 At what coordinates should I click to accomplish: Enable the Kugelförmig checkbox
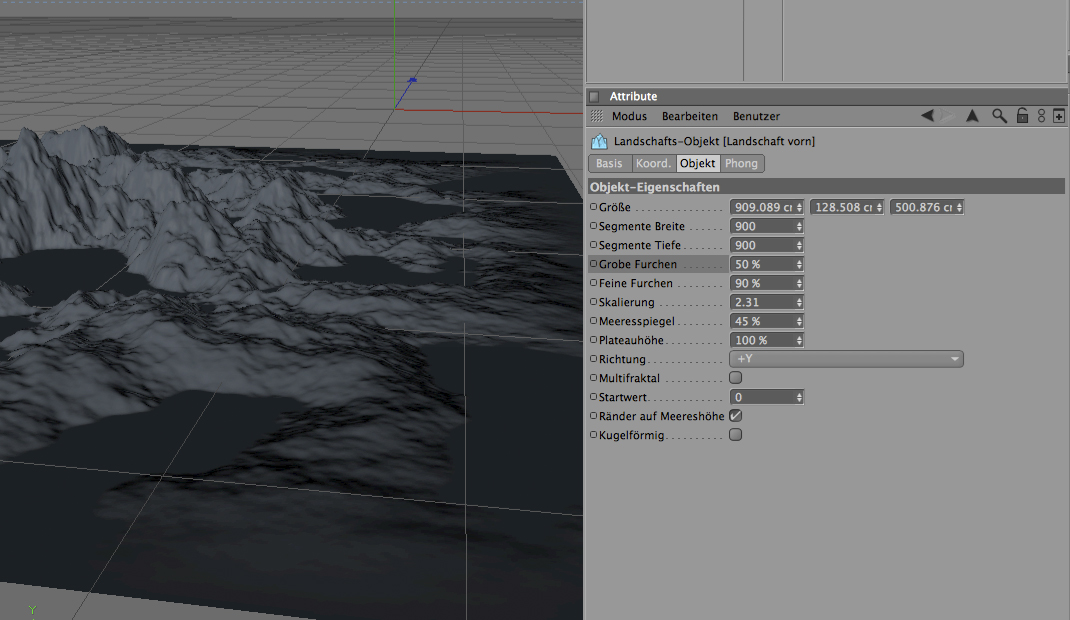pyautogui.click(x=736, y=435)
